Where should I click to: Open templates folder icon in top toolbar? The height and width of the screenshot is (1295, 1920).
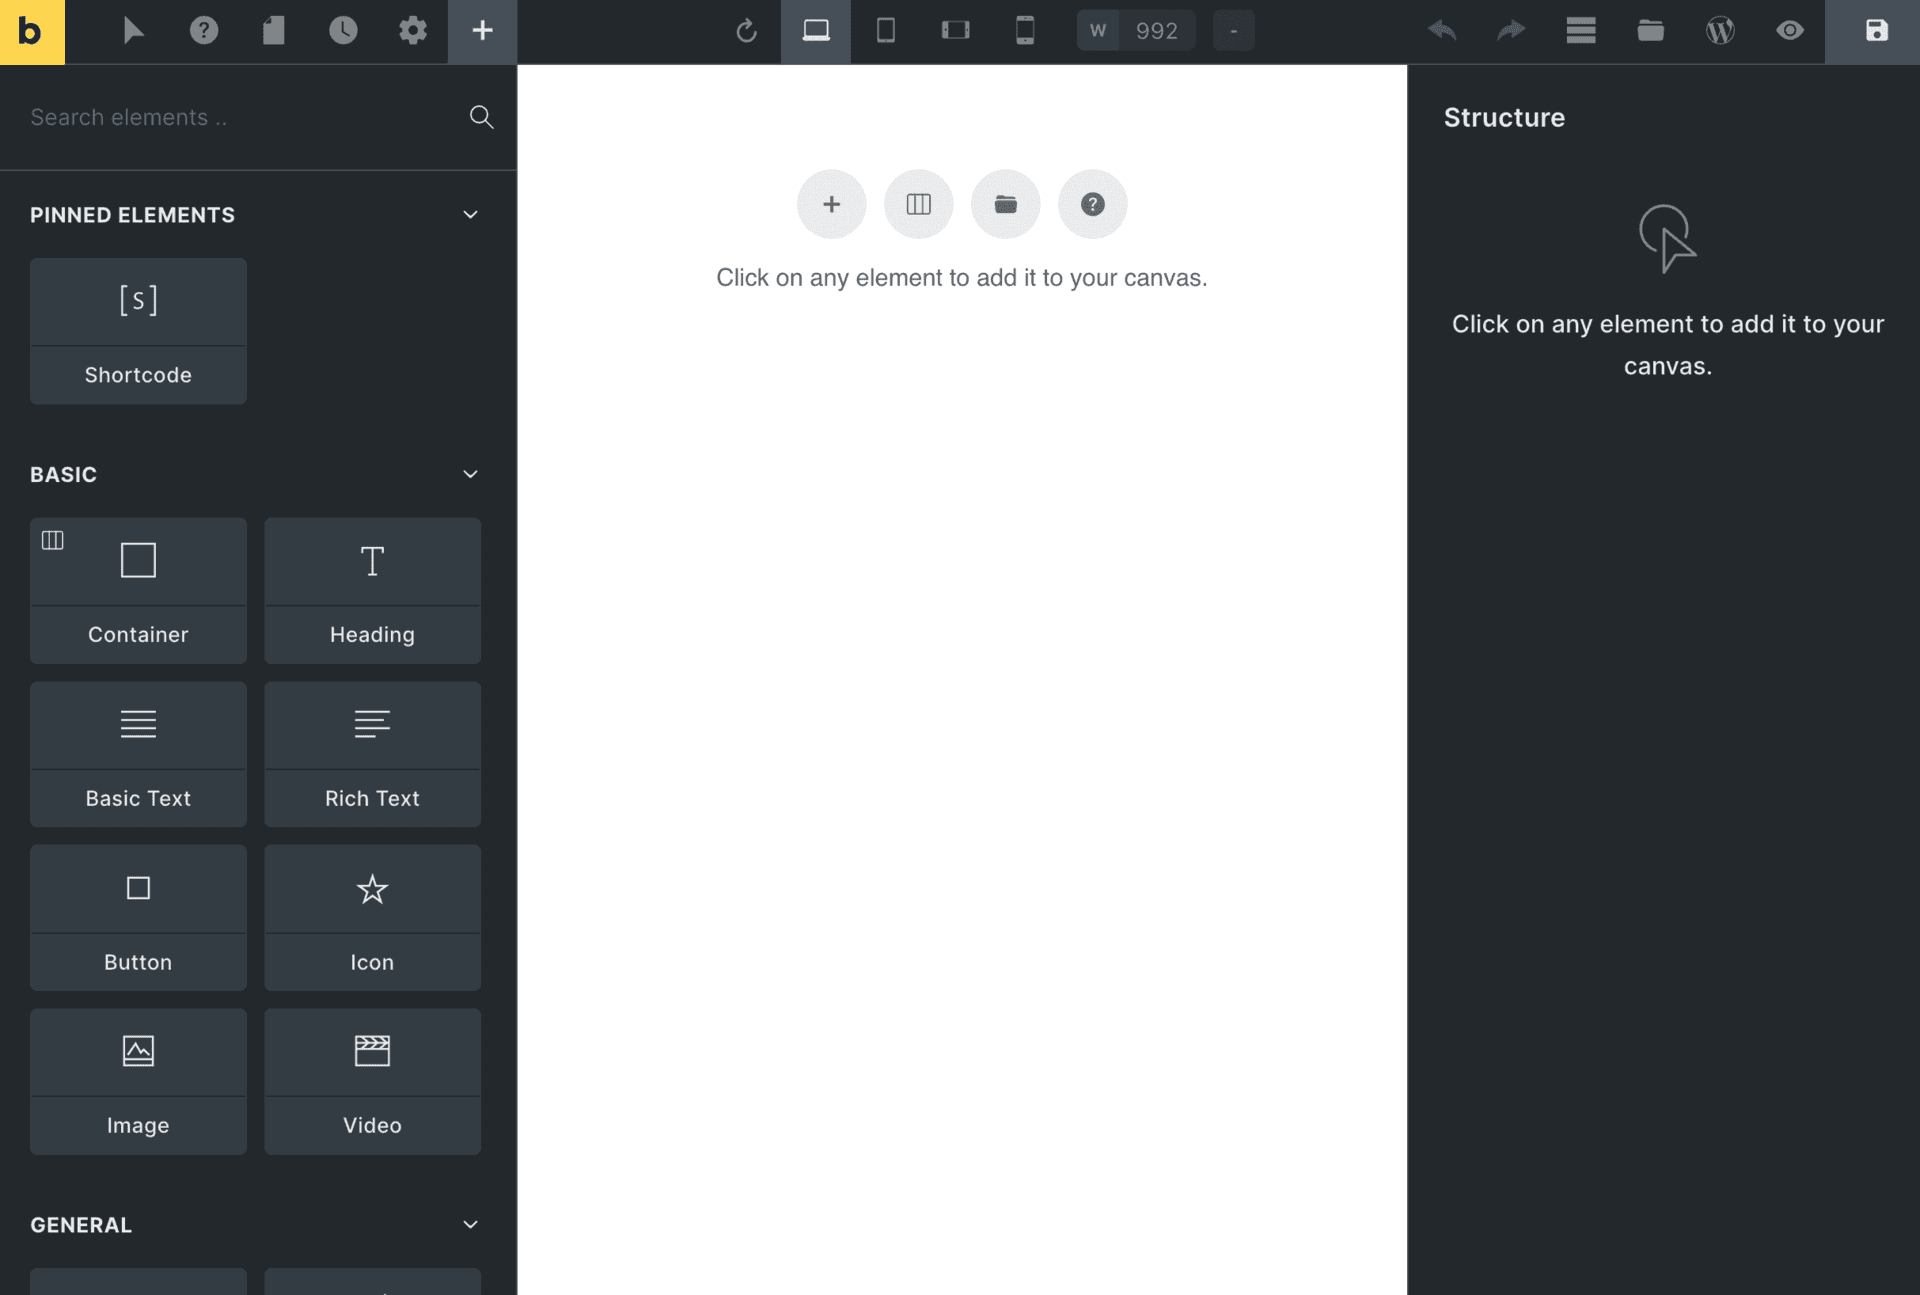[1651, 31]
